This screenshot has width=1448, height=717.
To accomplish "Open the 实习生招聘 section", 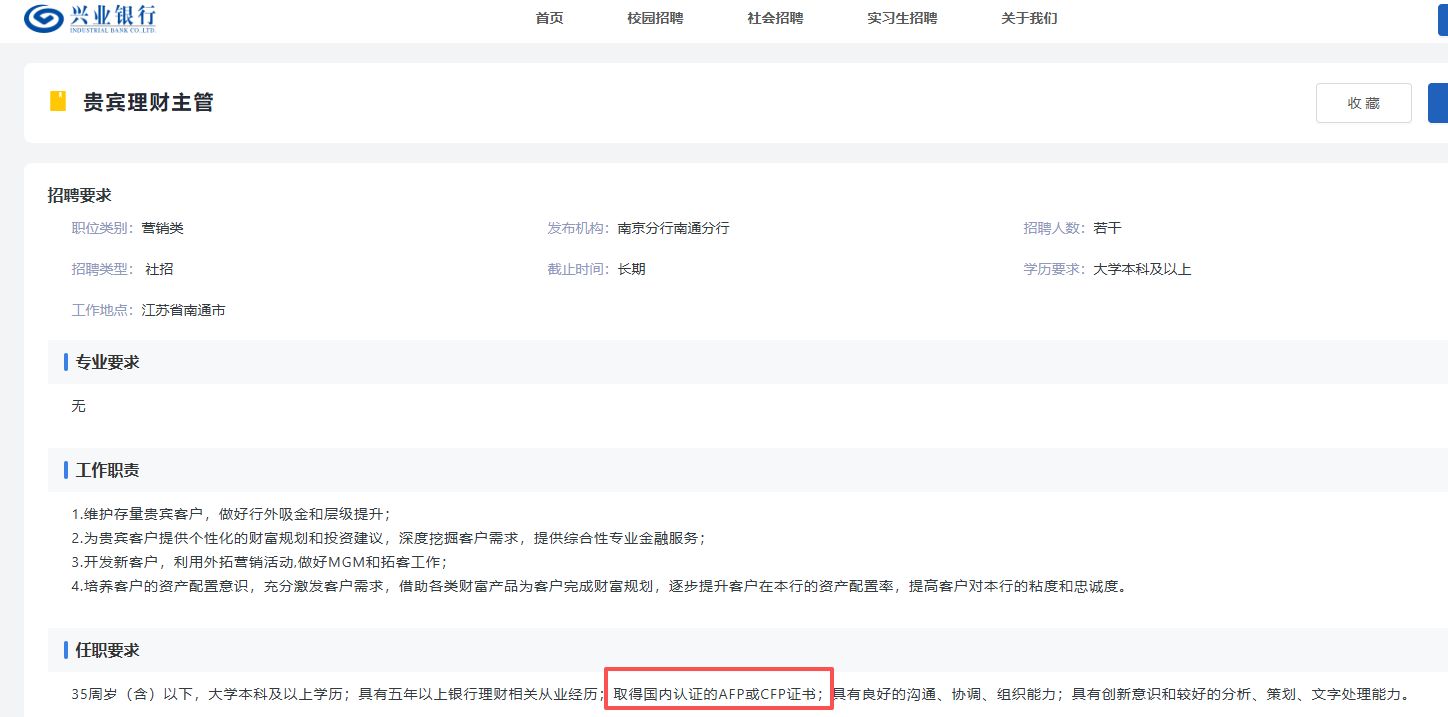I will point(902,18).
